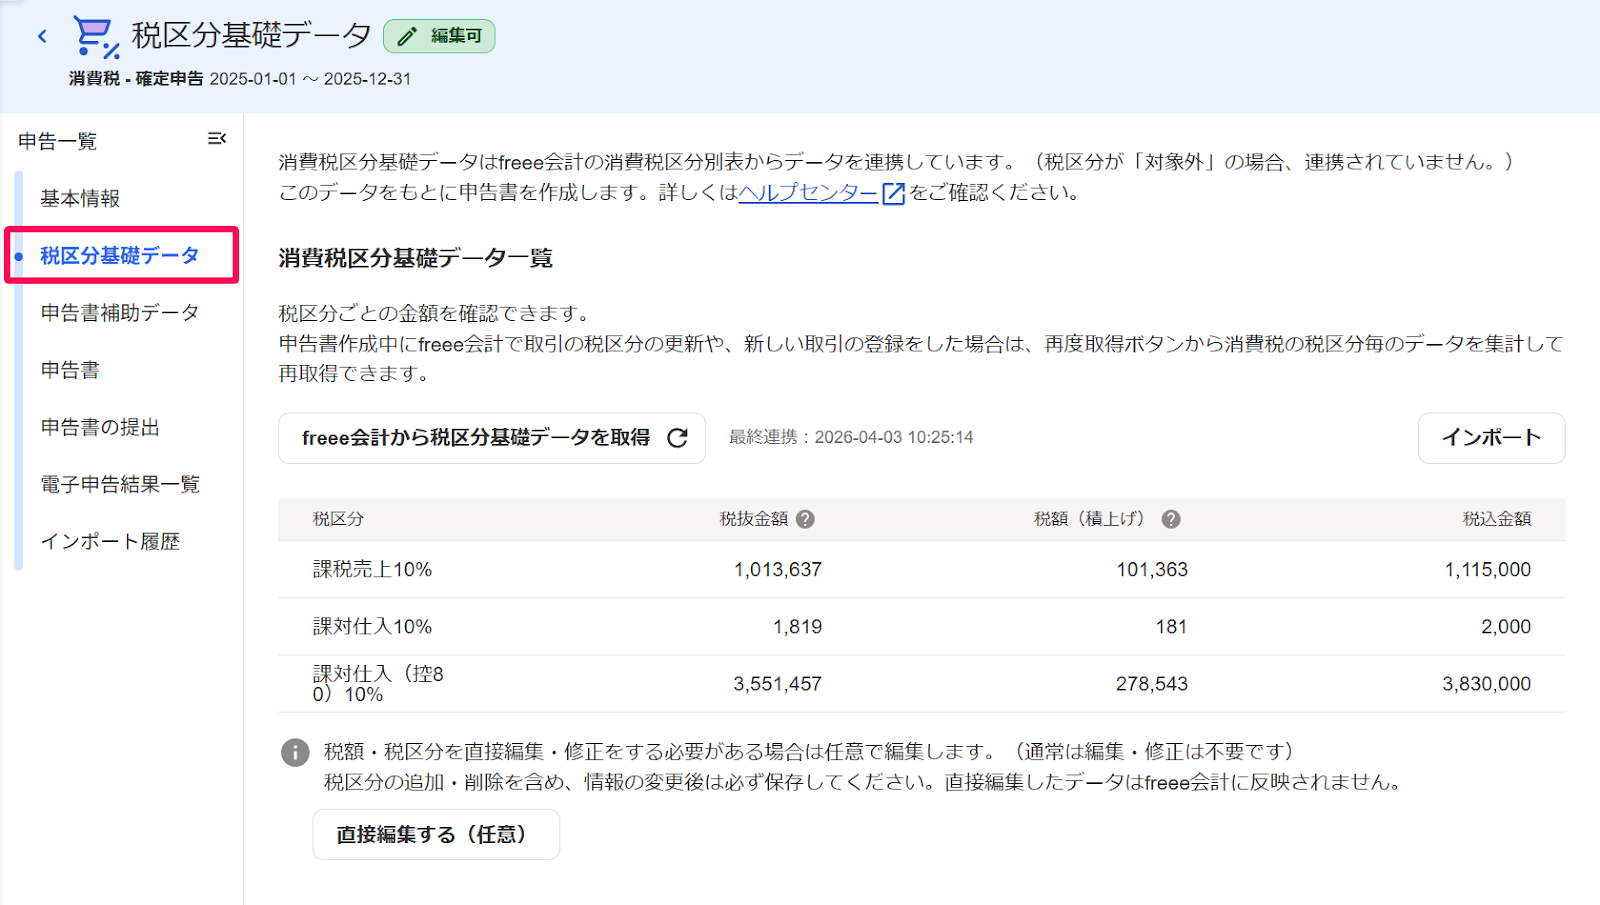Go back using the left chevron arrow
This screenshot has height=905, width=1600.
point(42,37)
